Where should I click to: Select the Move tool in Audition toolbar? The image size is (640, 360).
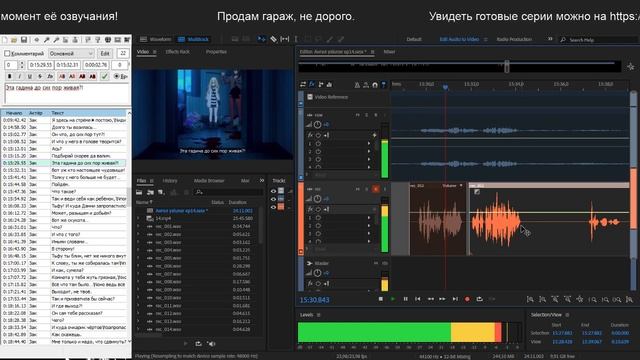click(261, 39)
